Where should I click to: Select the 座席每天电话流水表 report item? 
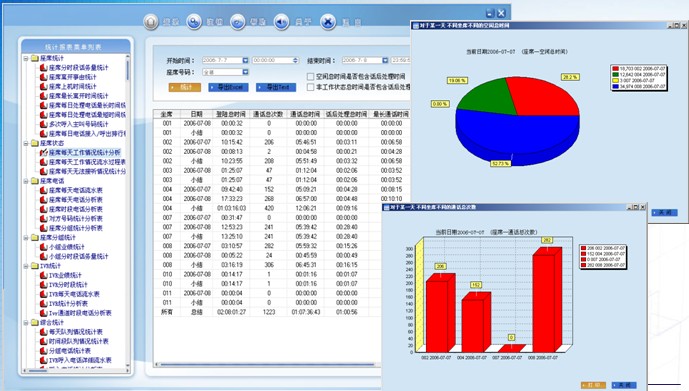[76, 191]
